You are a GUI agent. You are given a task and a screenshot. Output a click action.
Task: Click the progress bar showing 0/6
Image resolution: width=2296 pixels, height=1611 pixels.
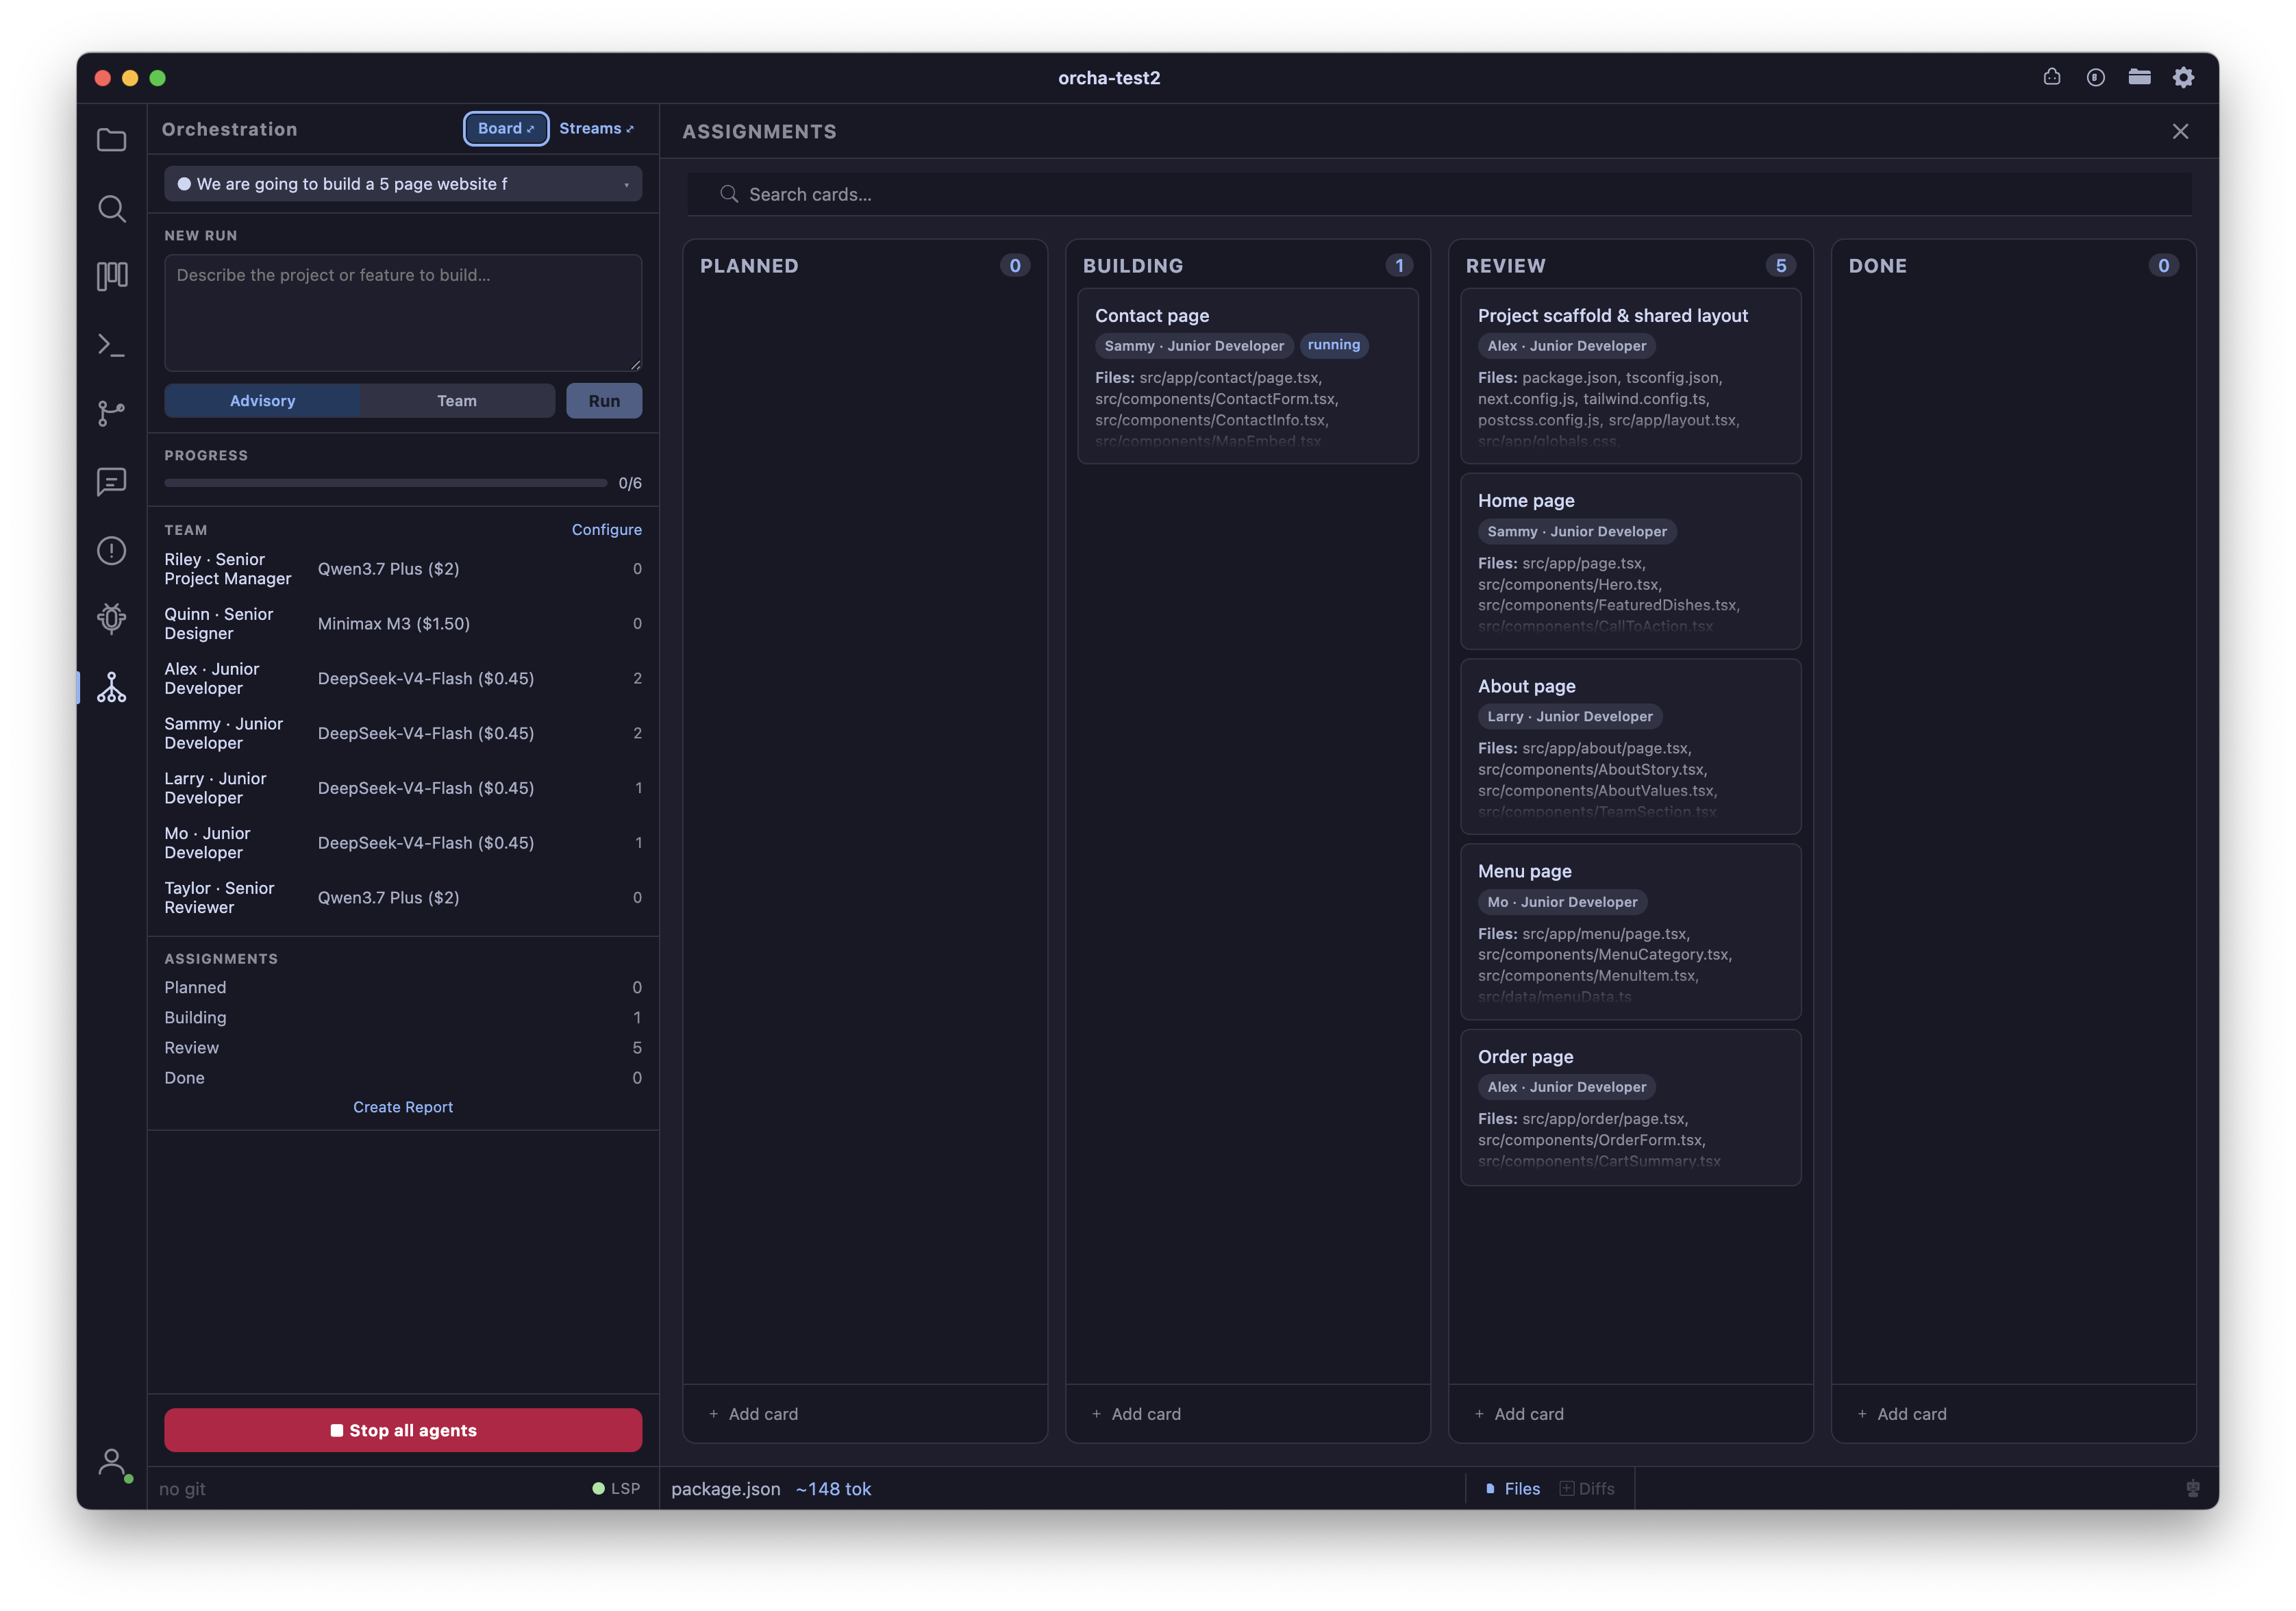click(x=386, y=483)
